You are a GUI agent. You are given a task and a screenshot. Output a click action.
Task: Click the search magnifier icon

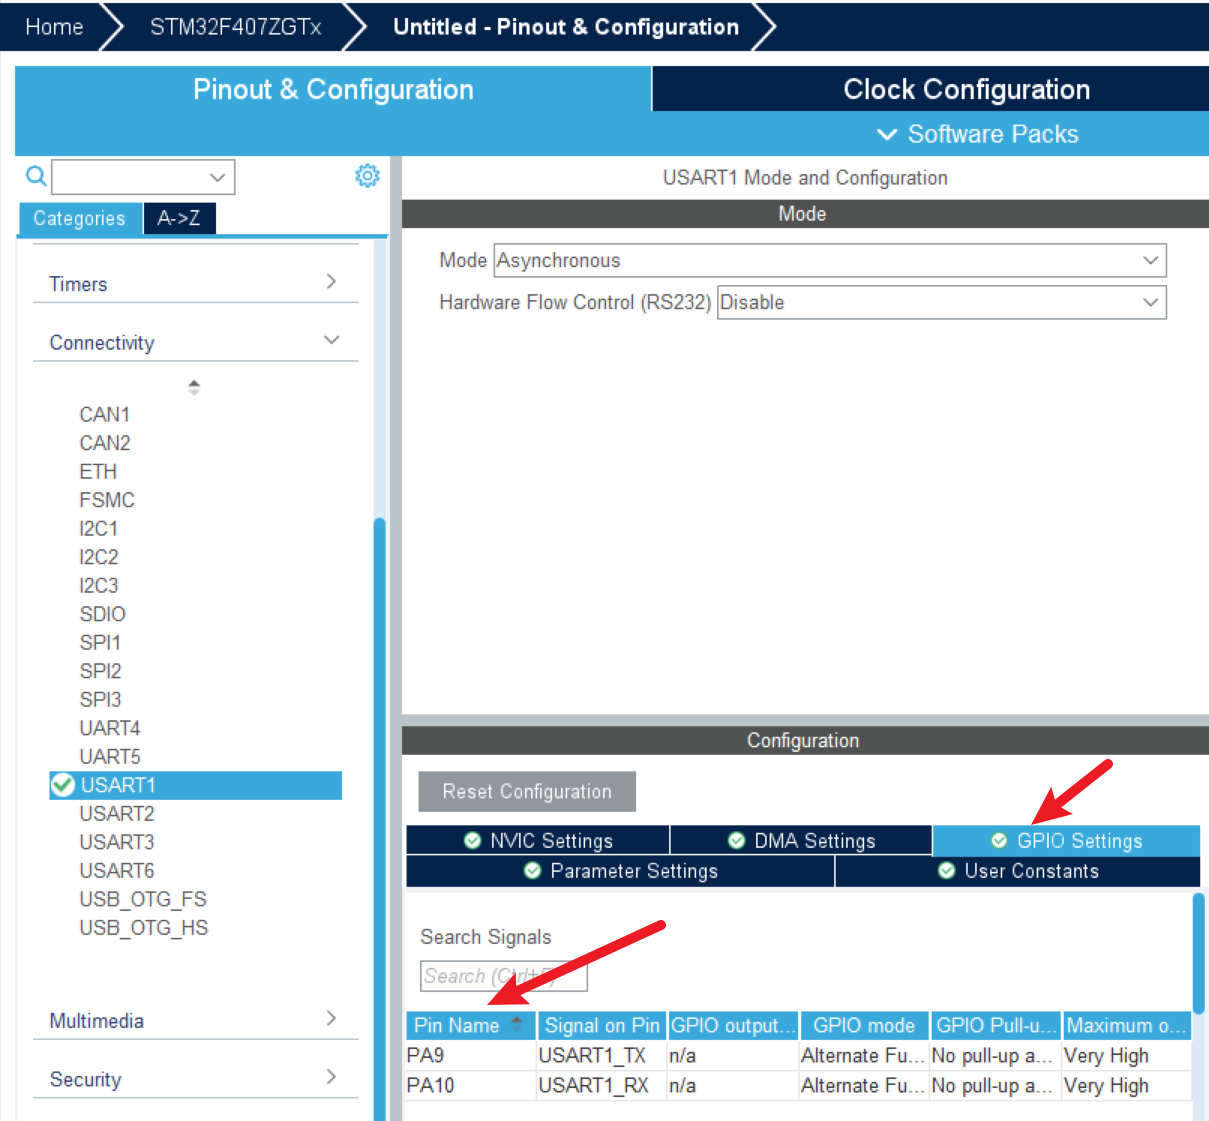coord(36,177)
